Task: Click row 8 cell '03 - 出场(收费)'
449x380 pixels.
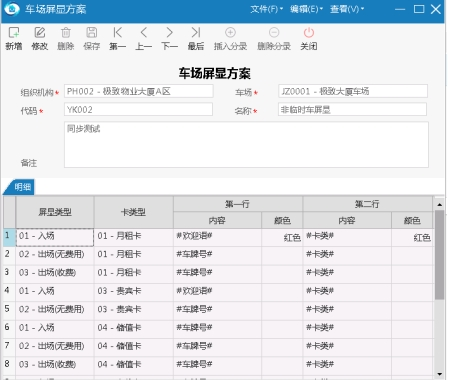Action: click(x=55, y=366)
